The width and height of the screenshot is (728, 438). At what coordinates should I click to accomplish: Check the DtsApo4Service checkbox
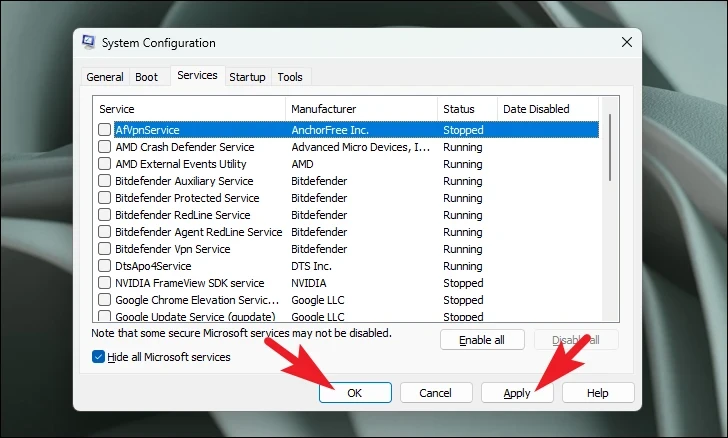(104, 266)
